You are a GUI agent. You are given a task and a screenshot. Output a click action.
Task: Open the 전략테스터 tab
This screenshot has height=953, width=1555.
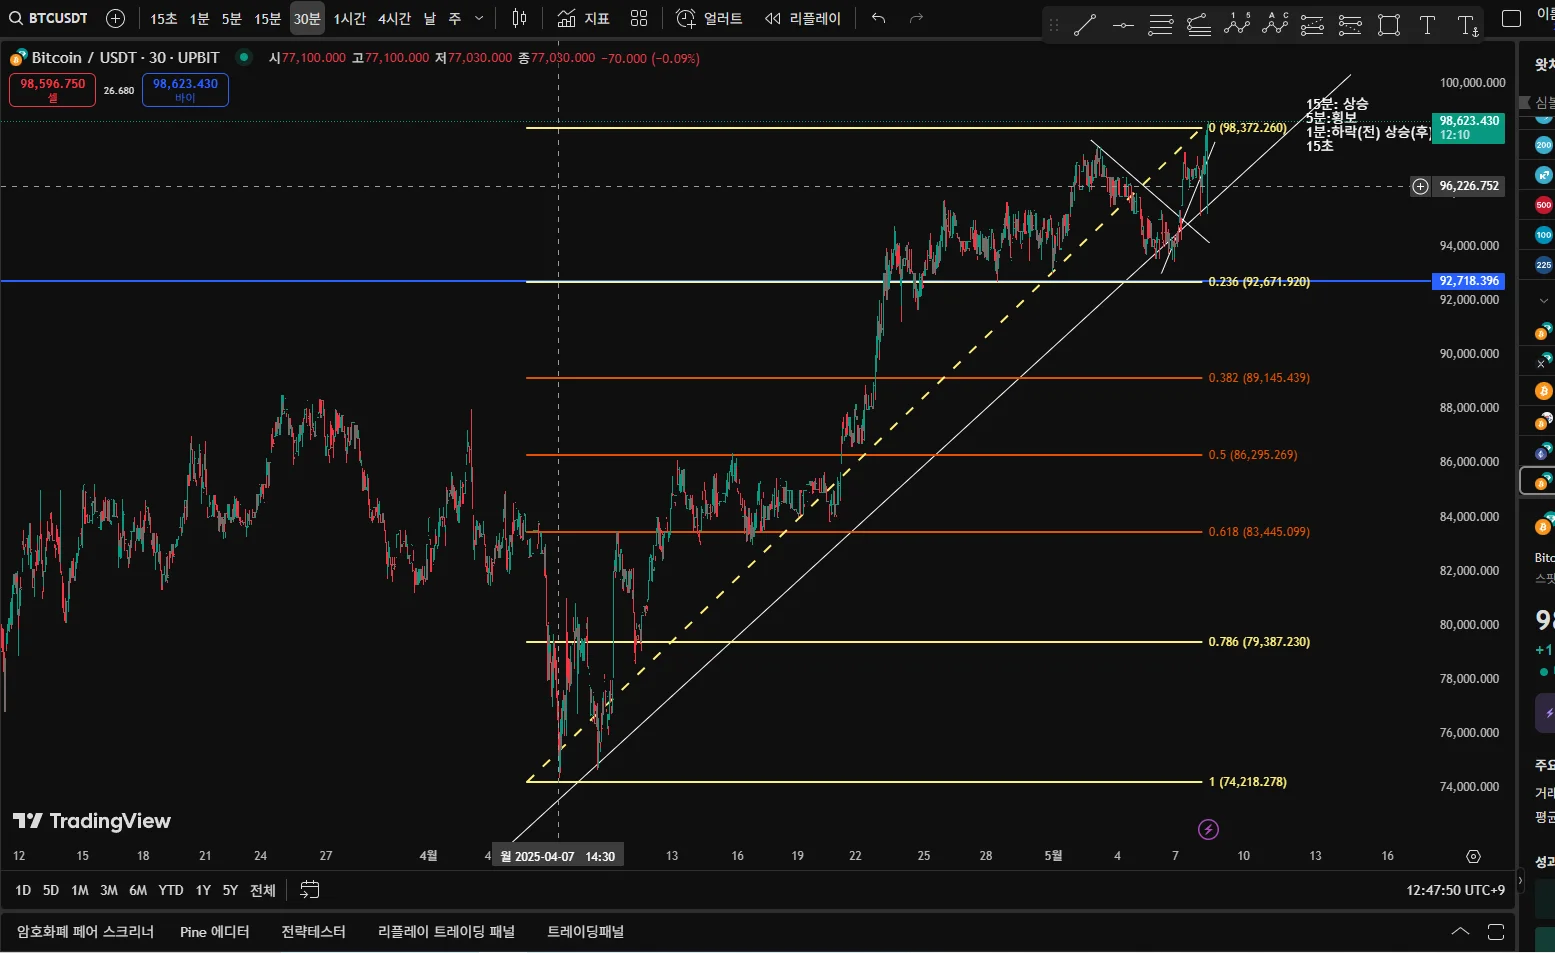click(x=314, y=932)
